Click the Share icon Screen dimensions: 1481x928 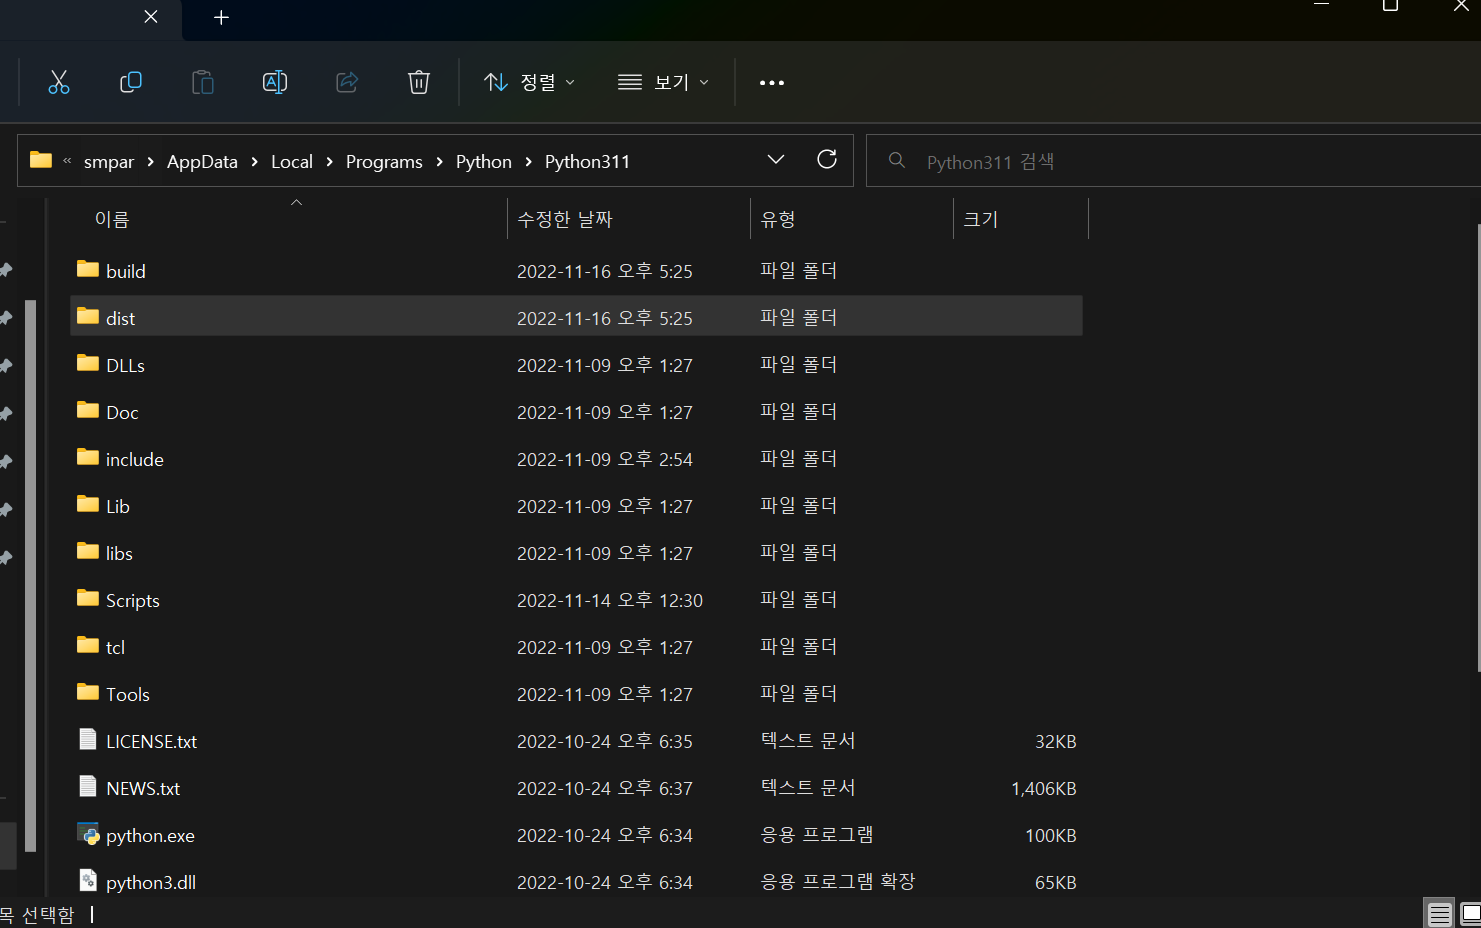[347, 82]
